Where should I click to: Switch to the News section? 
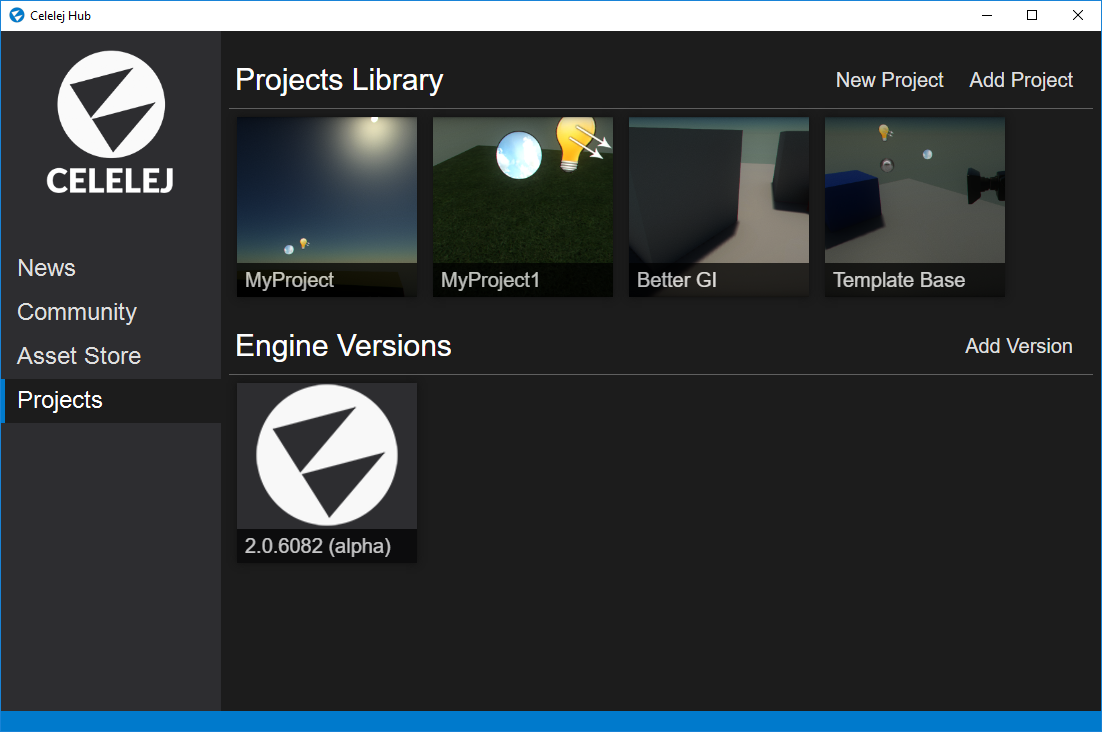(46, 267)
